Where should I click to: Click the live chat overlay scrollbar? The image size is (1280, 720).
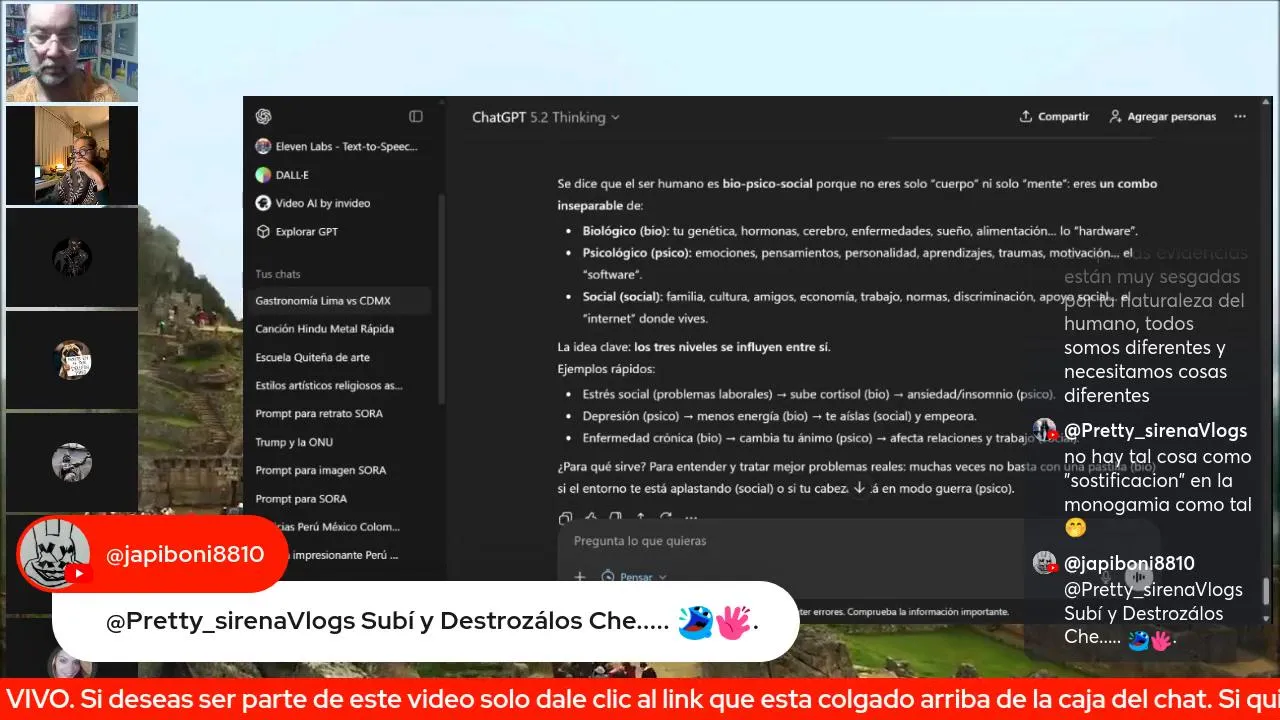[x=1267, y=592]
